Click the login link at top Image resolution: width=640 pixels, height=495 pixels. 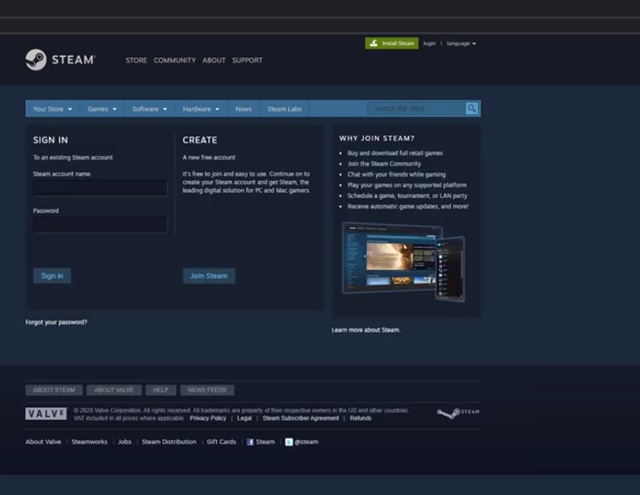pos(429,43)
